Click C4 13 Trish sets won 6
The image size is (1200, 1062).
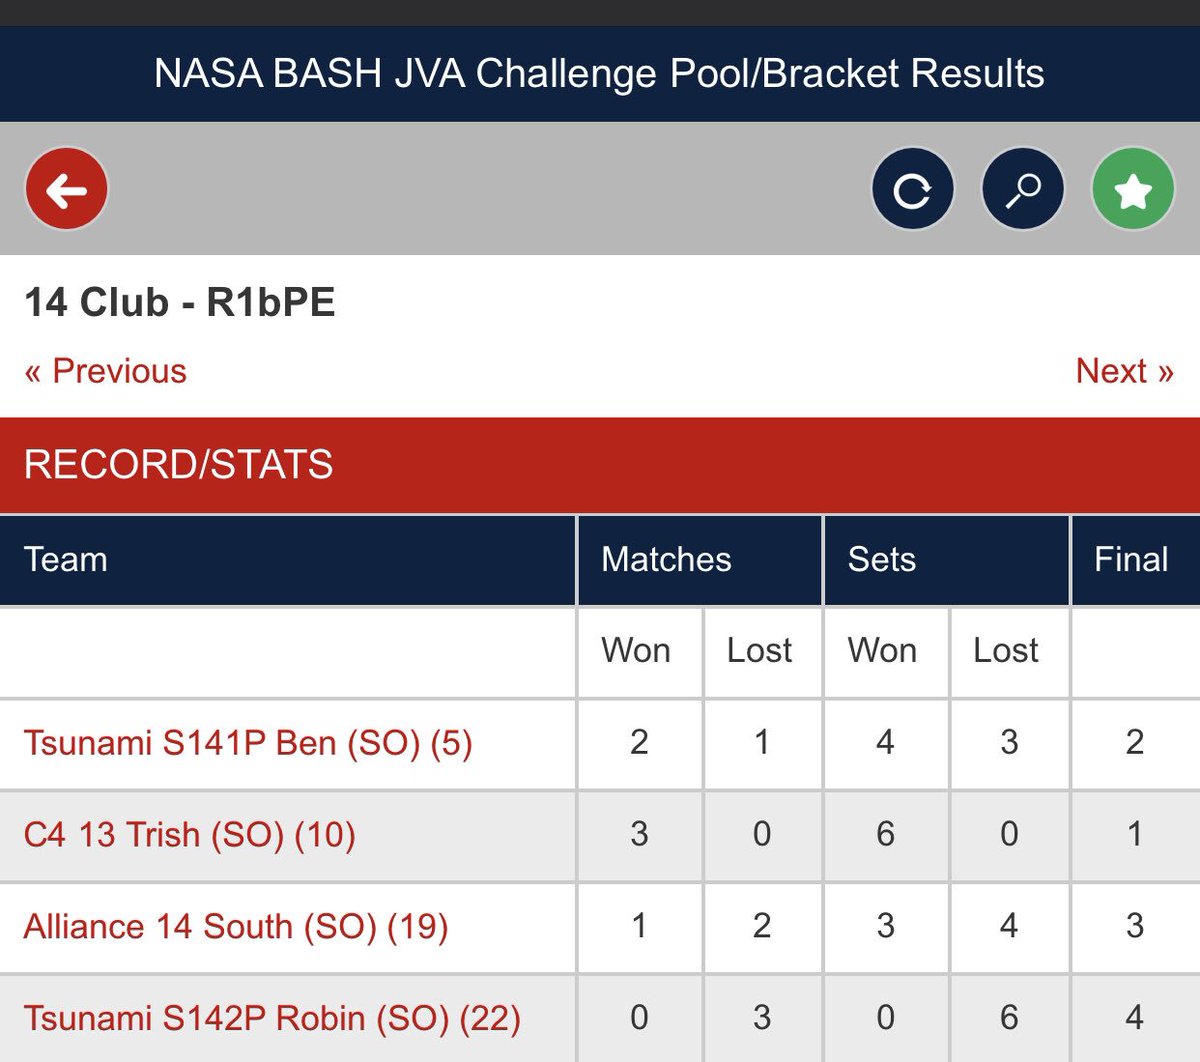click(886, 835)
